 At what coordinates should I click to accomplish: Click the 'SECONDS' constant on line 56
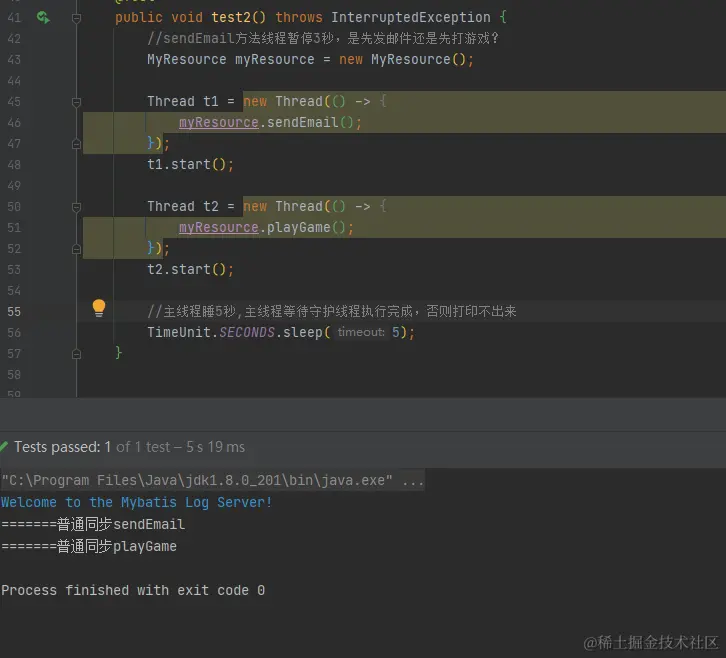[x=247, y=332]
